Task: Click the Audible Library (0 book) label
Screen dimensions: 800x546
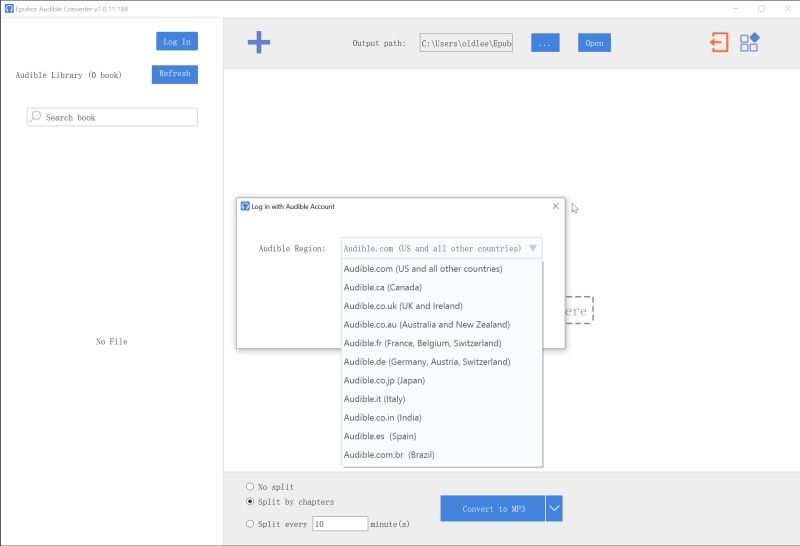Action: [68, 75]
